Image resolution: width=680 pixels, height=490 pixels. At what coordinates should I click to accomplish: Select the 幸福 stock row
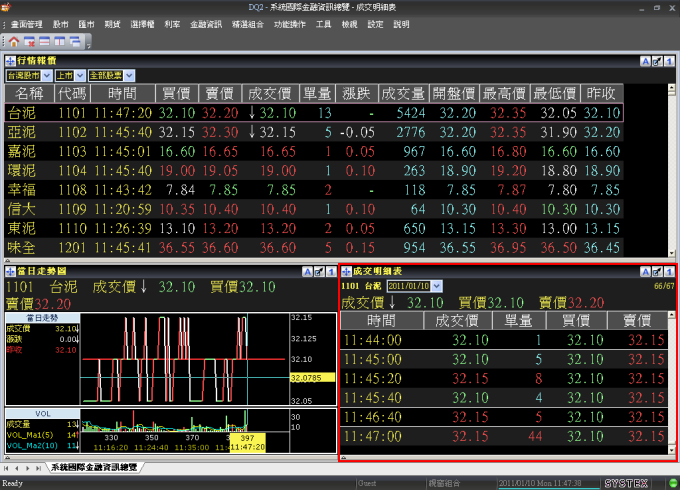(x=314, y=189)
